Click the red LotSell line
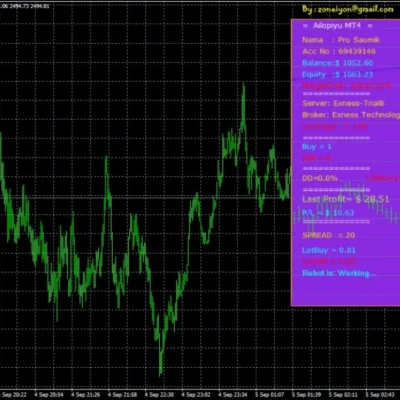Viewport: 400px width, 400px height. (x=329, y=262)
